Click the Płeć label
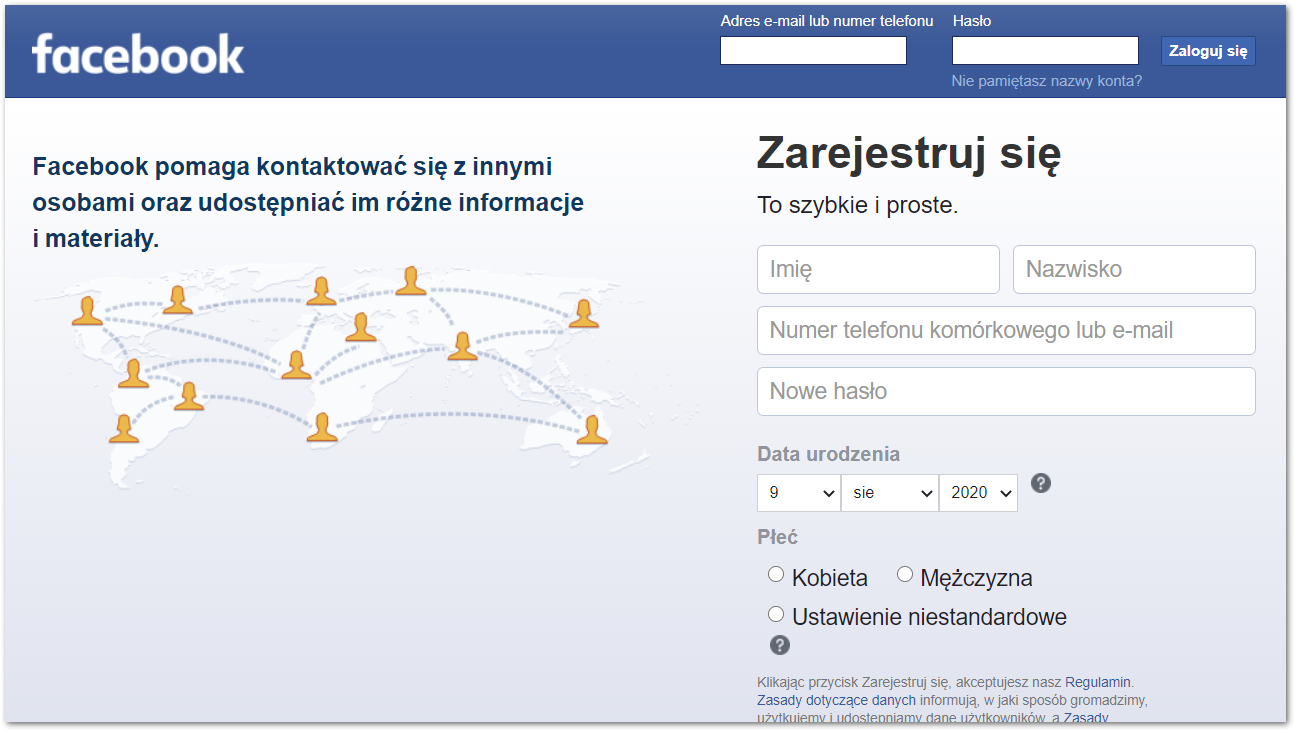Image resolution: width=1295 pixels, height=731 pixels. (778, 537)
